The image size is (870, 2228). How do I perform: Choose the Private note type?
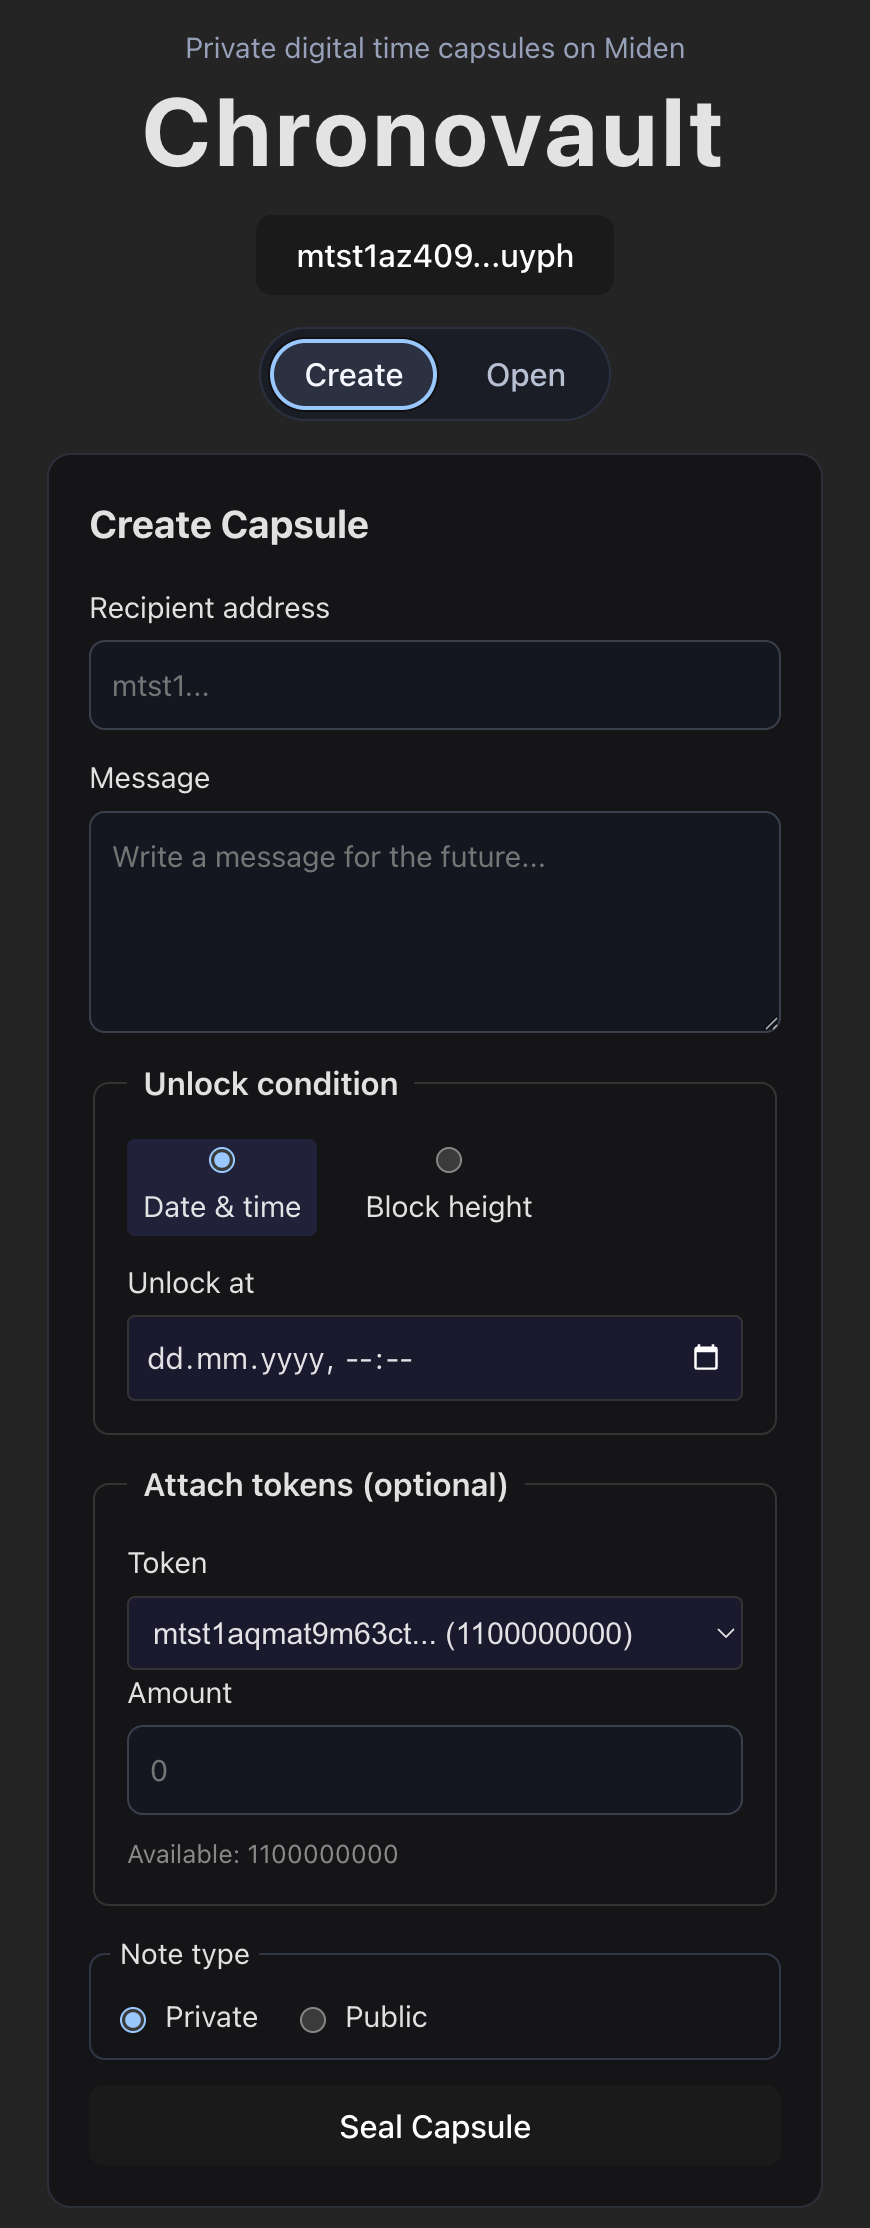(x=133, y=2020)
